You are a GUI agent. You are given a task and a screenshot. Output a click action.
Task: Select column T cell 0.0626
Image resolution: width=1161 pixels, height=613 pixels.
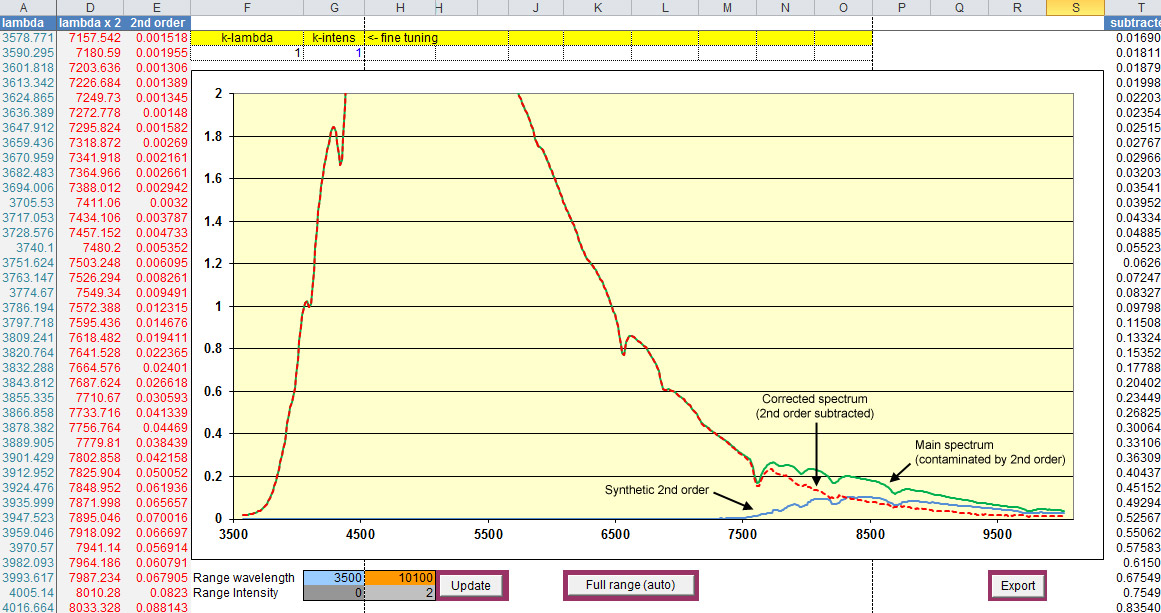[1132, 262]
